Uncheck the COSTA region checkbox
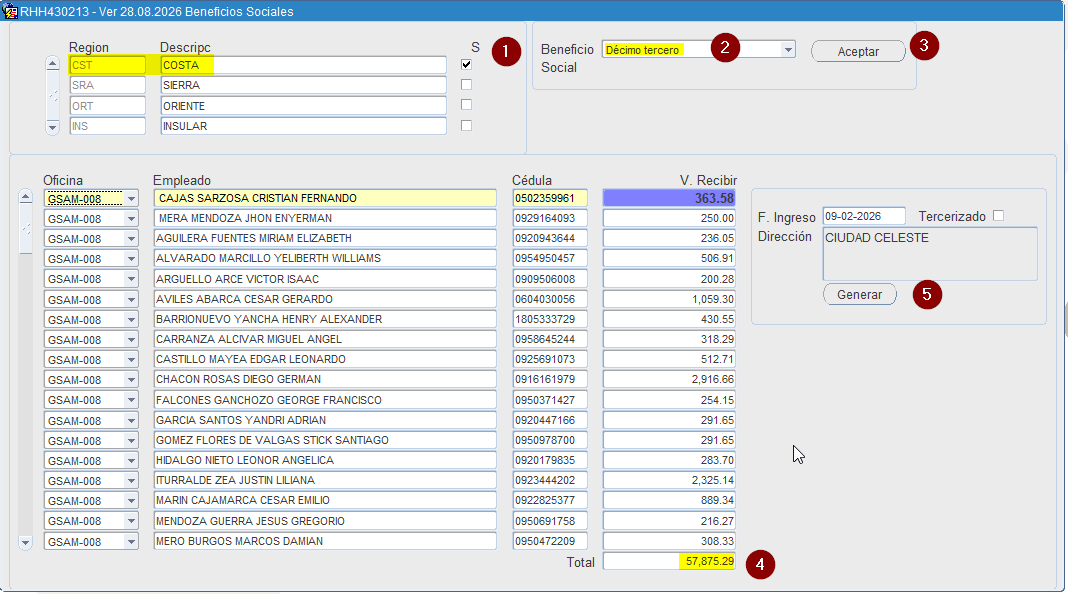This screenshot has width=1068, height=594. click(467, 65)
